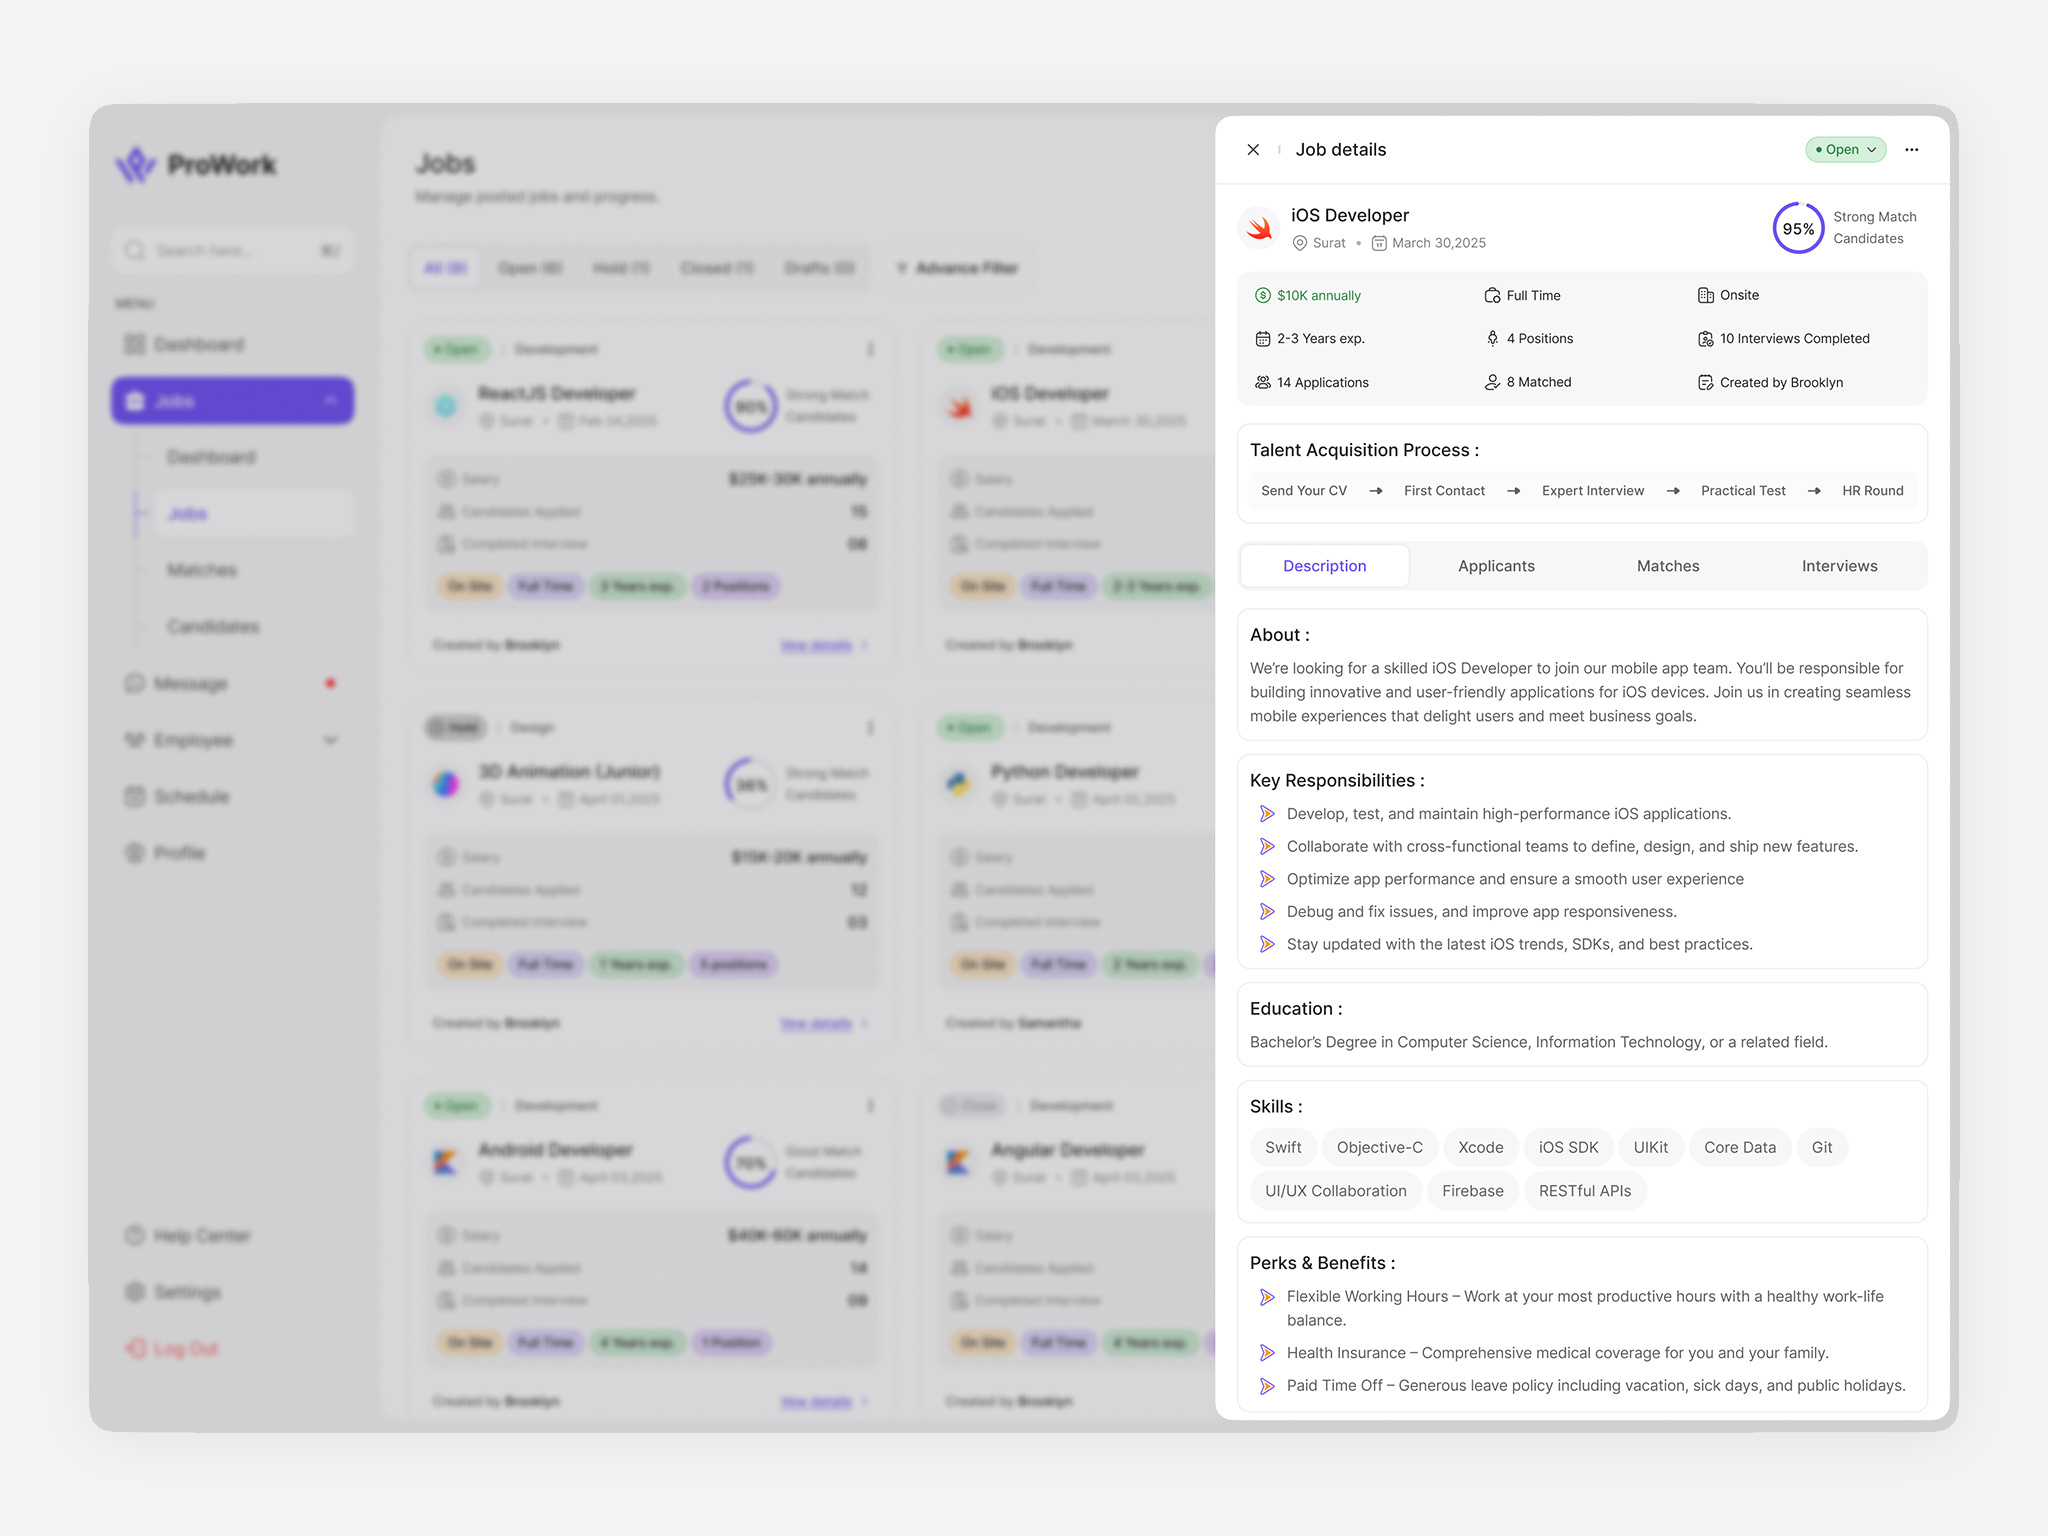
Task: Click the location pin icon beside Surat
Action: (x=1299, y=243)
